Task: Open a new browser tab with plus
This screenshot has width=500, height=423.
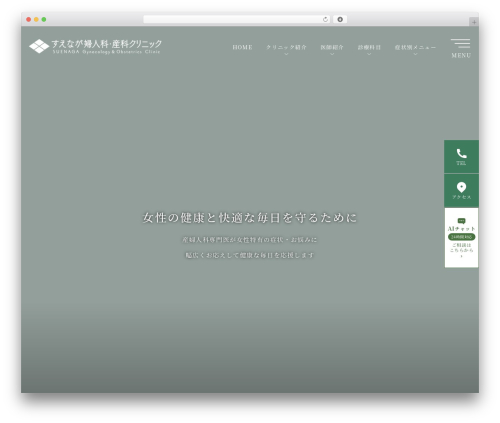Action: point(474,22)
